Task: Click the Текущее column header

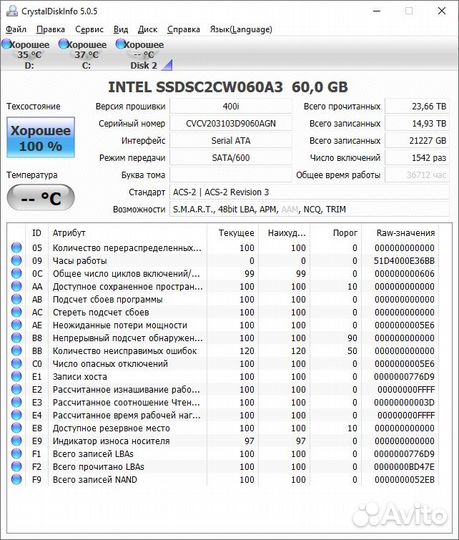Action: [x=233, y=233]
